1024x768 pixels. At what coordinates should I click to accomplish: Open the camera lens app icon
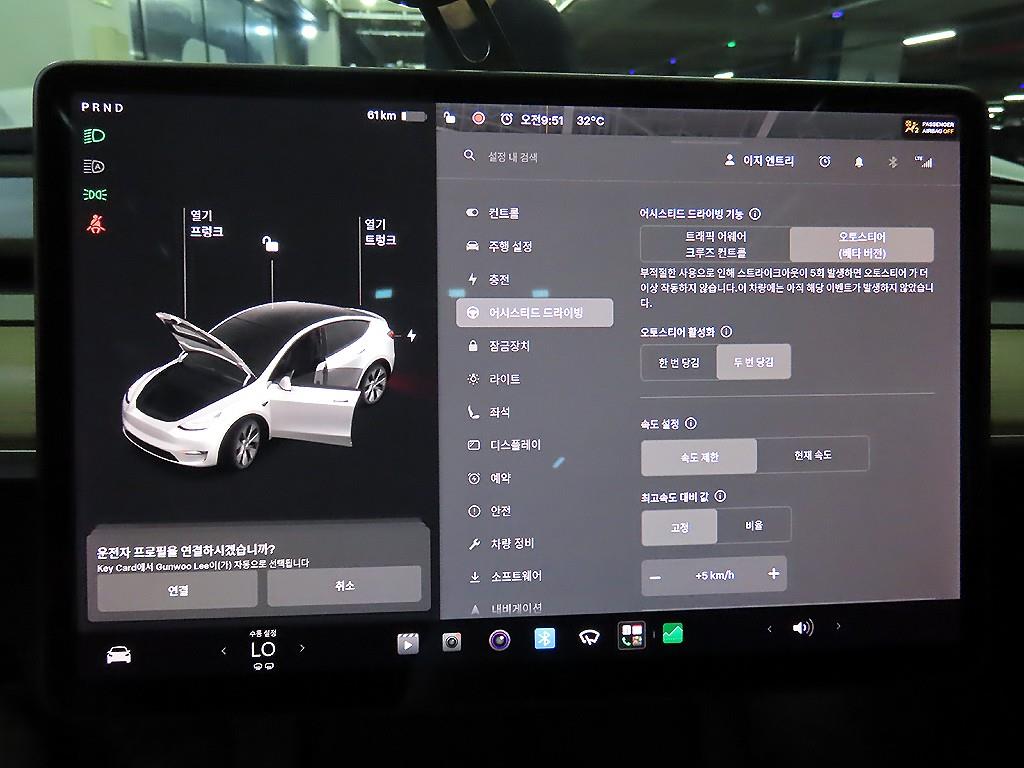500,639
